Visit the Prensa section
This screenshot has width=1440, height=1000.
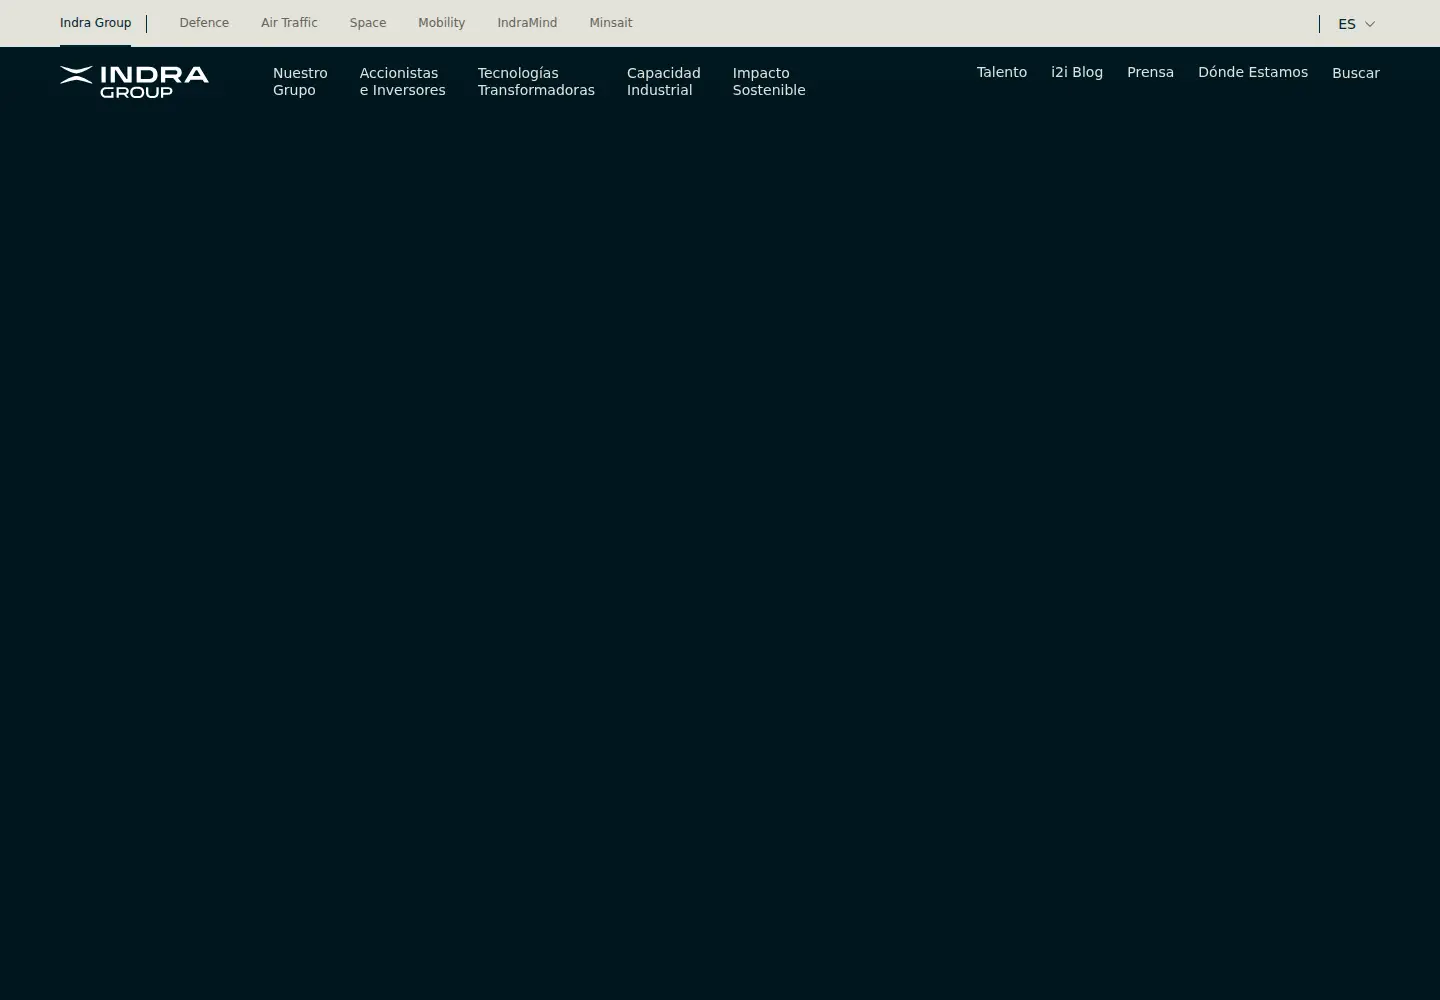1150,72
